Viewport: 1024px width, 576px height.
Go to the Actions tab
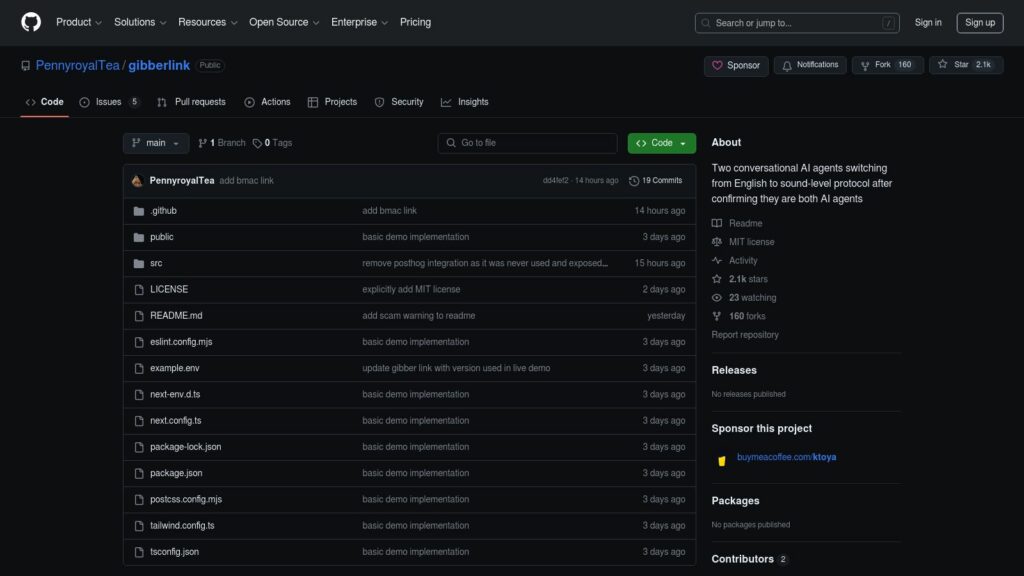click(267, 102)
